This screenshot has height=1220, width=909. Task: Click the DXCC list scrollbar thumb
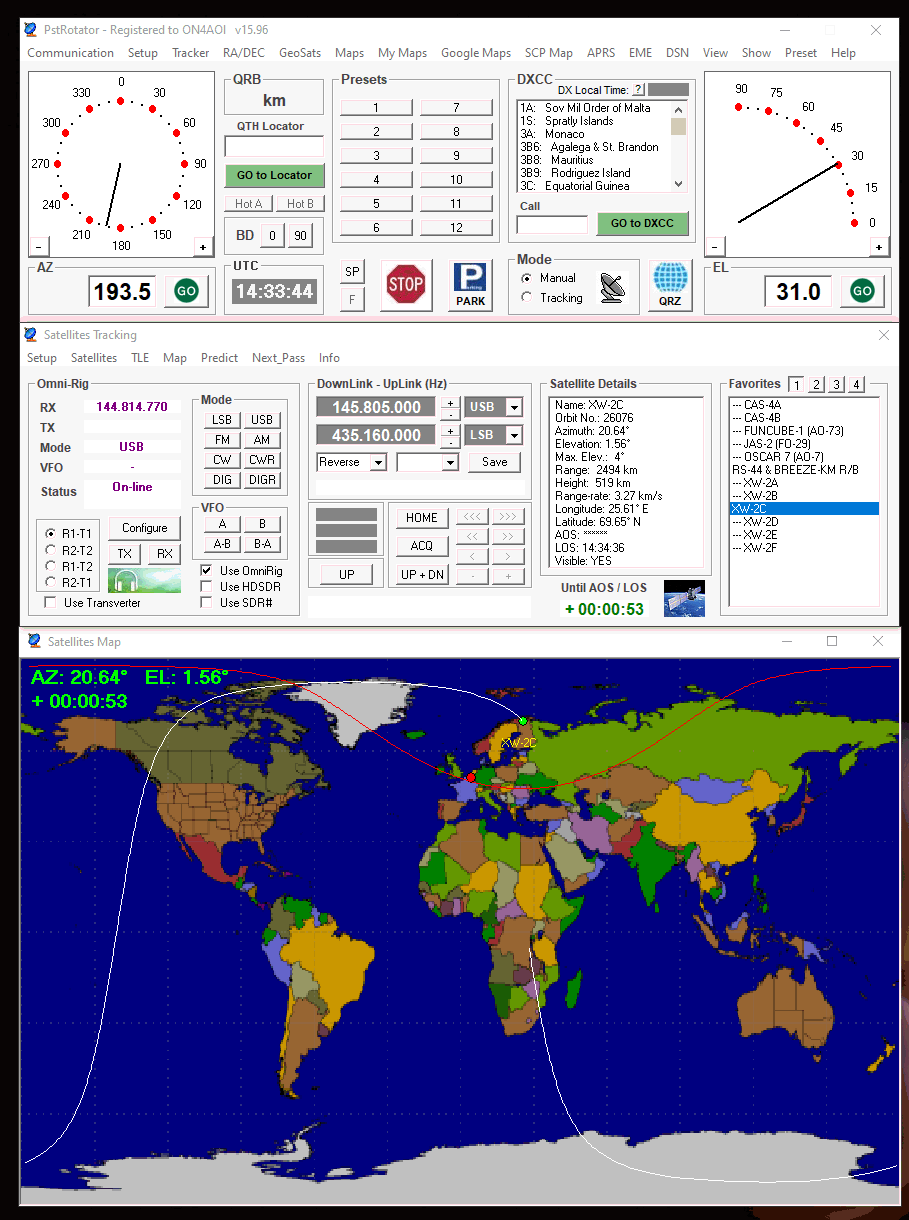tap(679, 126)
